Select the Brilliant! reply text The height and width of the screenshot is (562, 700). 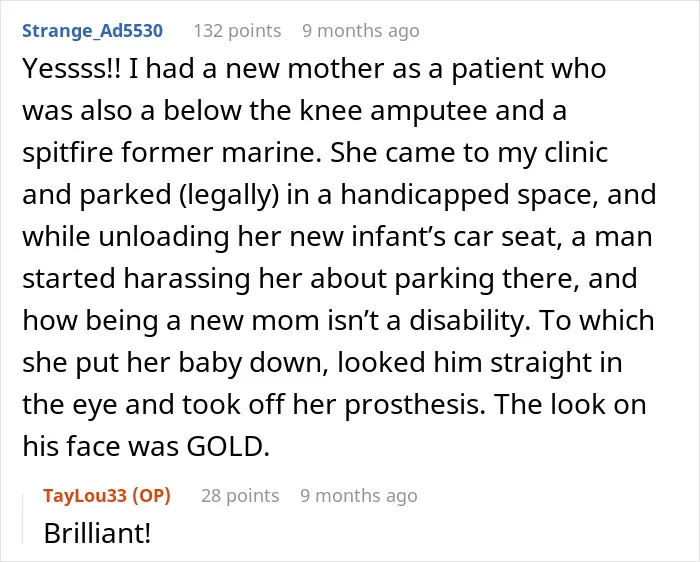point(97,533)
